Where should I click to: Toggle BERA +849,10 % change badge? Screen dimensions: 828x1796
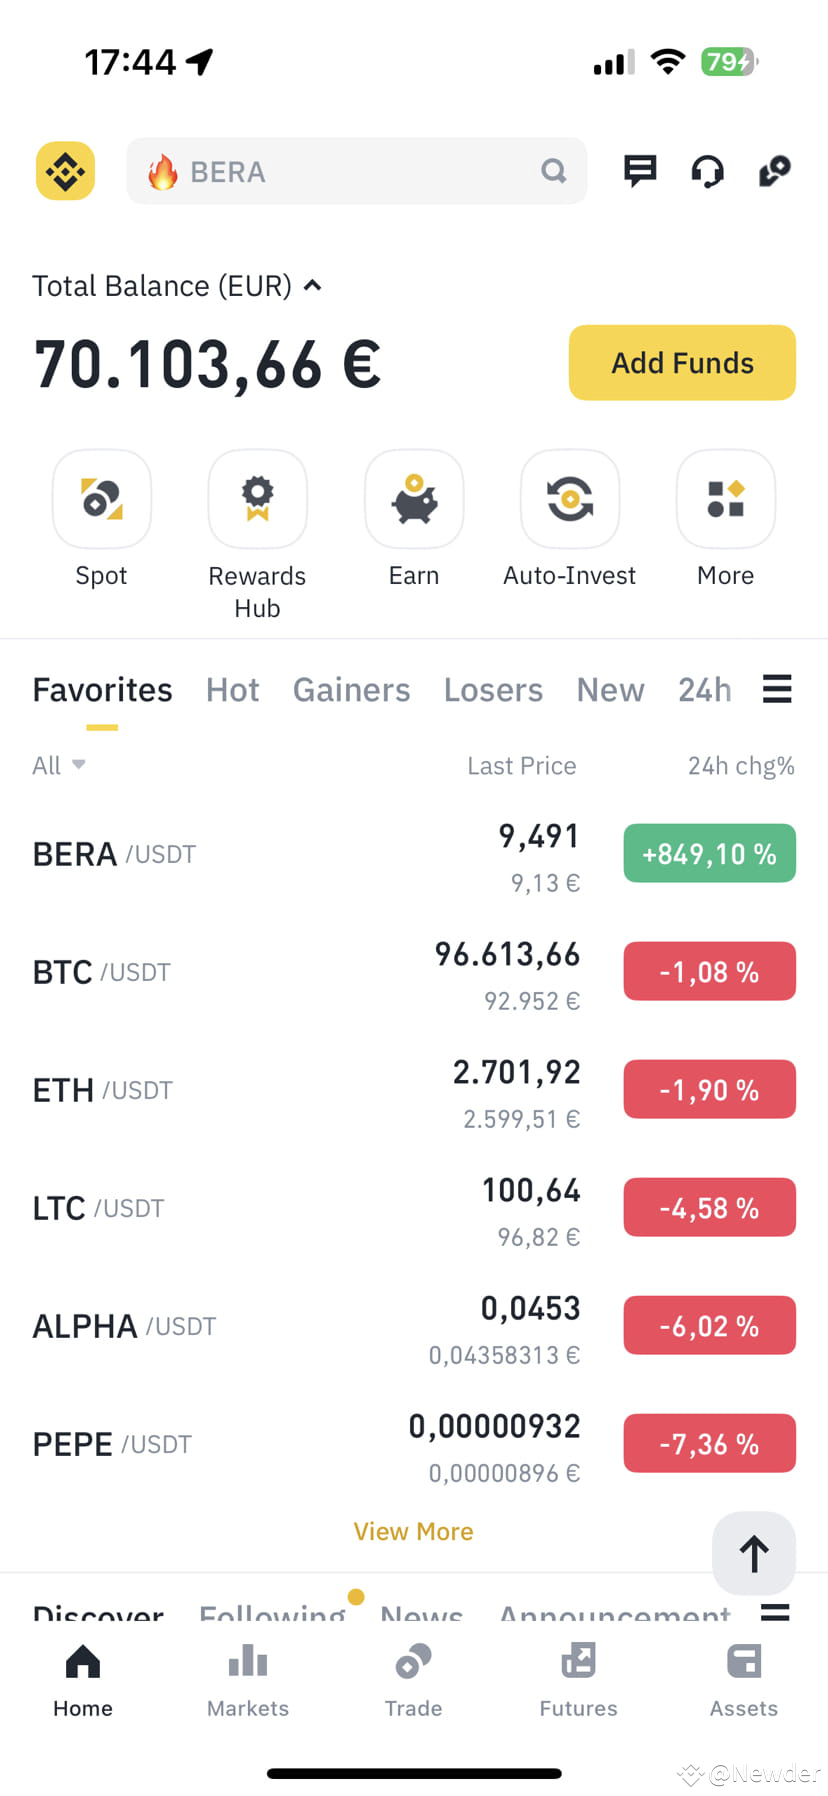pos(710,853)
